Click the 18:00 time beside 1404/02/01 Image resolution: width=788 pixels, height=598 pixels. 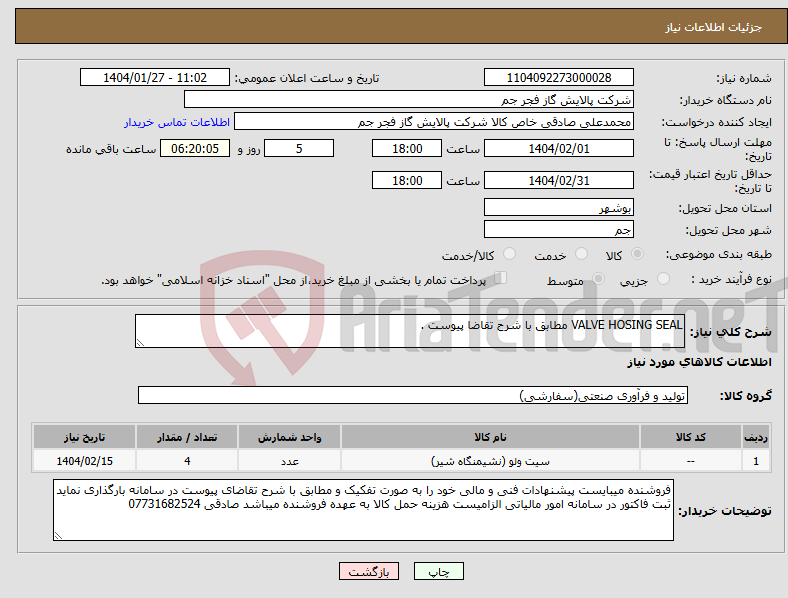[x=407, y=149]
